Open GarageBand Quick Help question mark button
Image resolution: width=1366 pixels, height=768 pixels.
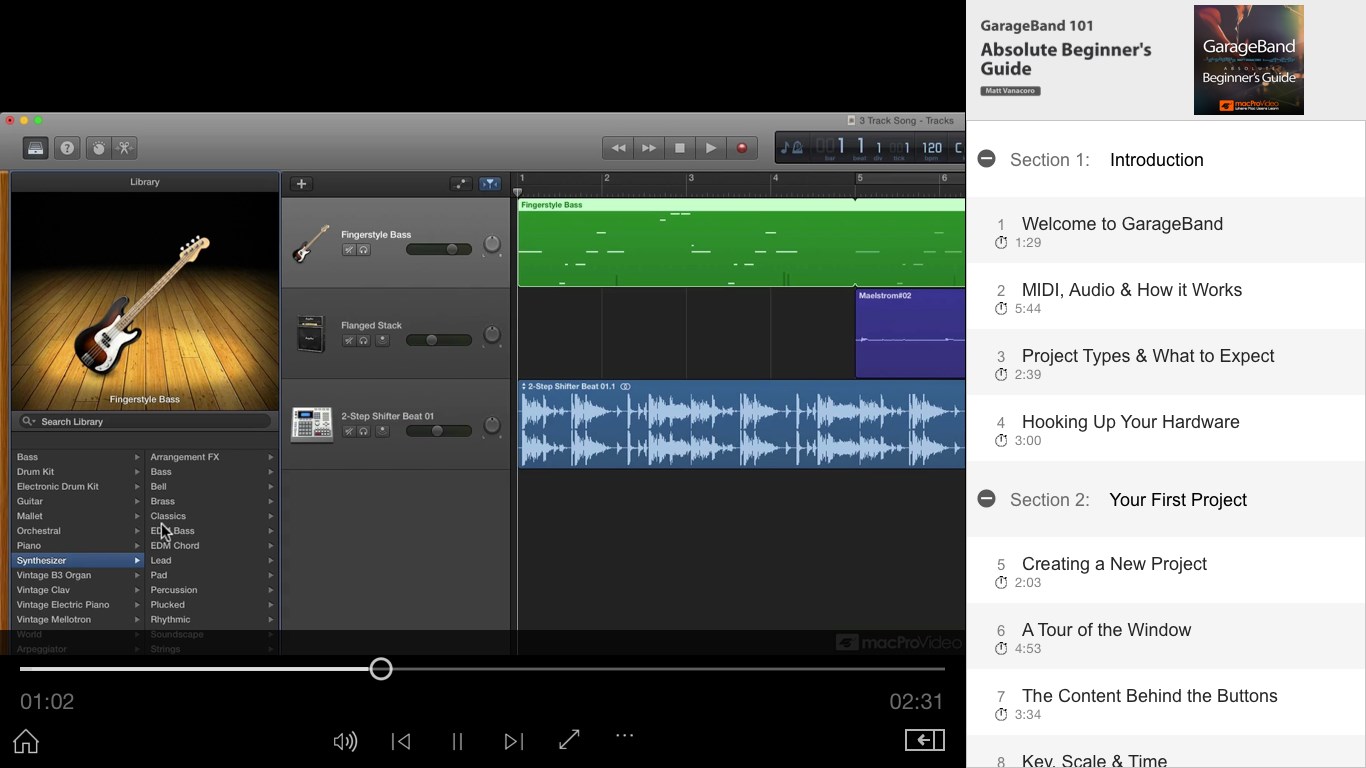click(x=67, y=148)
